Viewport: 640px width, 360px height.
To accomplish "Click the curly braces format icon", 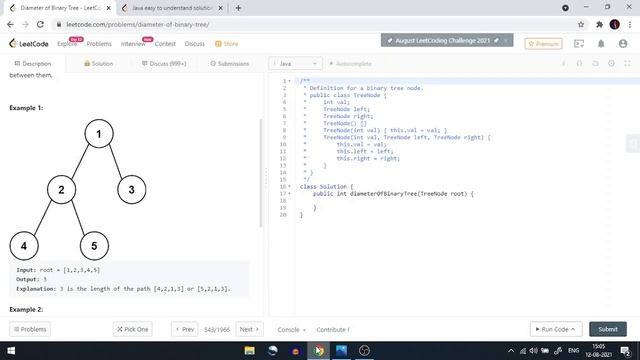I will pos(579,64).
